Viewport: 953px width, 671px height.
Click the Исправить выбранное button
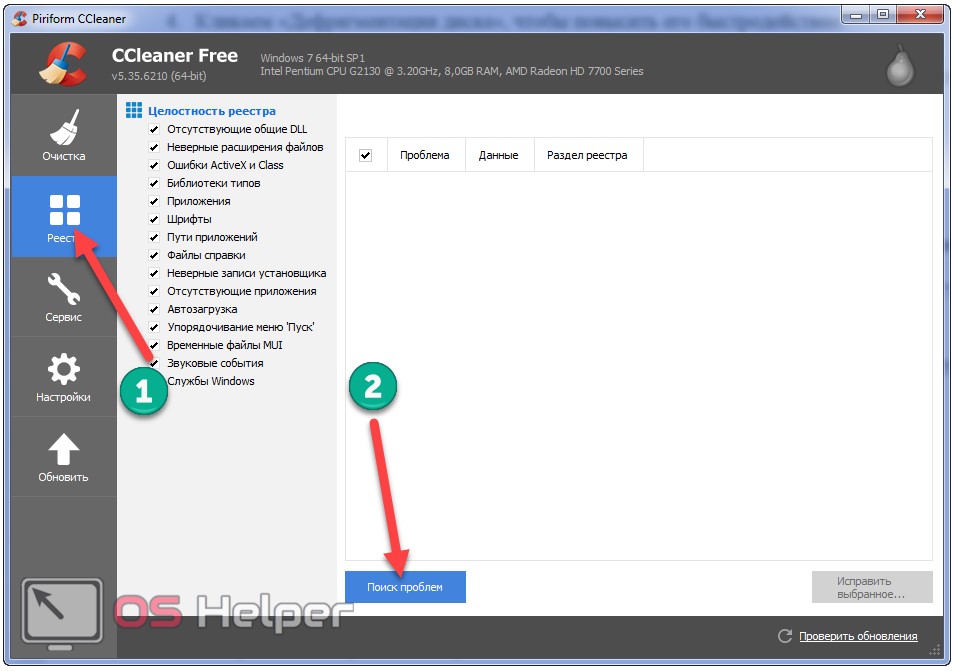(872, 587)
